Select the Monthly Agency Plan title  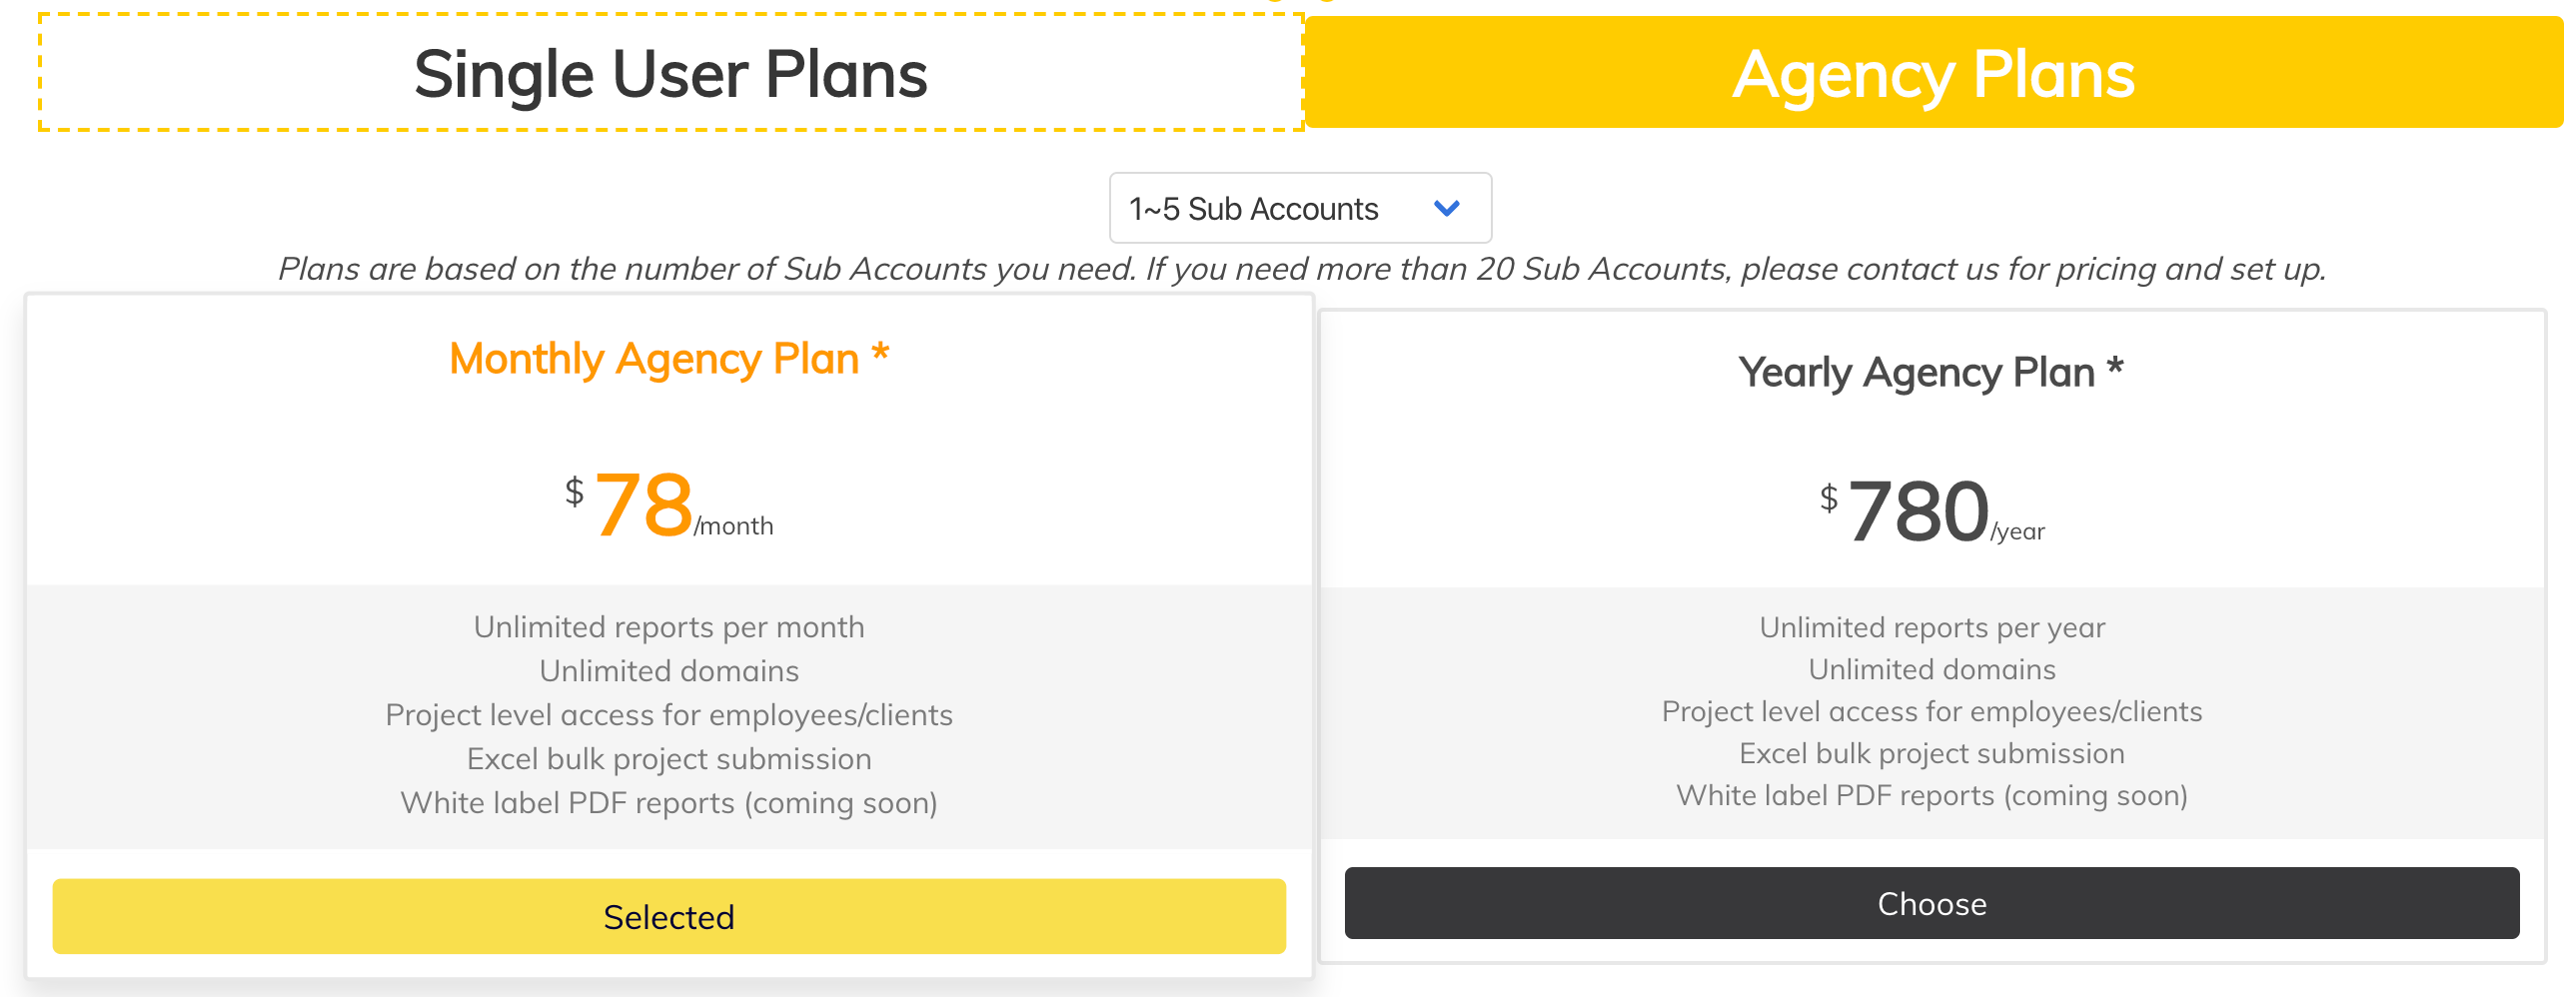(x=668, y=358)
